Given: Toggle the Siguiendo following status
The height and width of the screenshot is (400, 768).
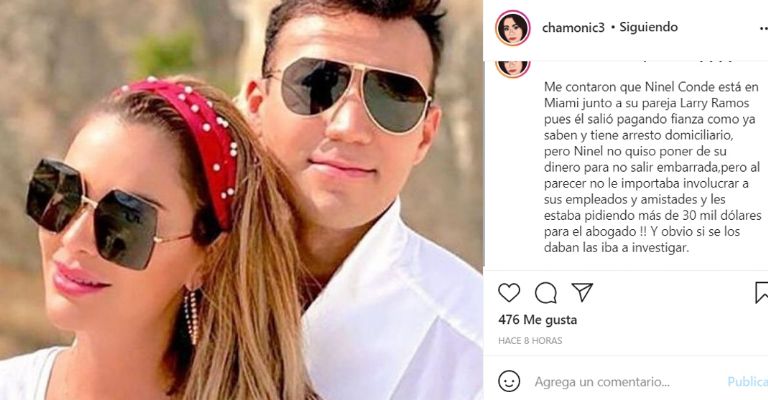Looking at the screenshot, I should pyautogui.click(x=648, y=27).
